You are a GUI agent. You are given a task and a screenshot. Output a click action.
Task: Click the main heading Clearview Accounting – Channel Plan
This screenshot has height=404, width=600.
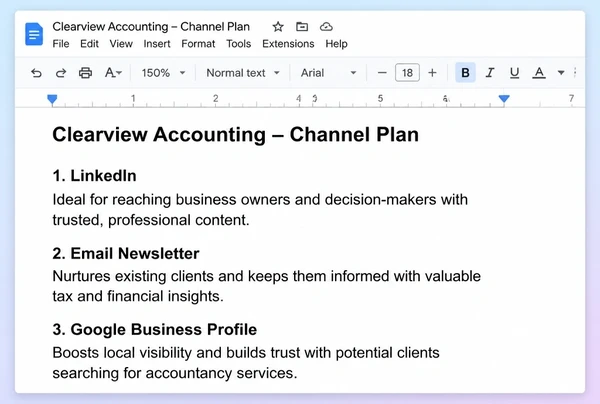pyautogui.click(x=235, y=135)
